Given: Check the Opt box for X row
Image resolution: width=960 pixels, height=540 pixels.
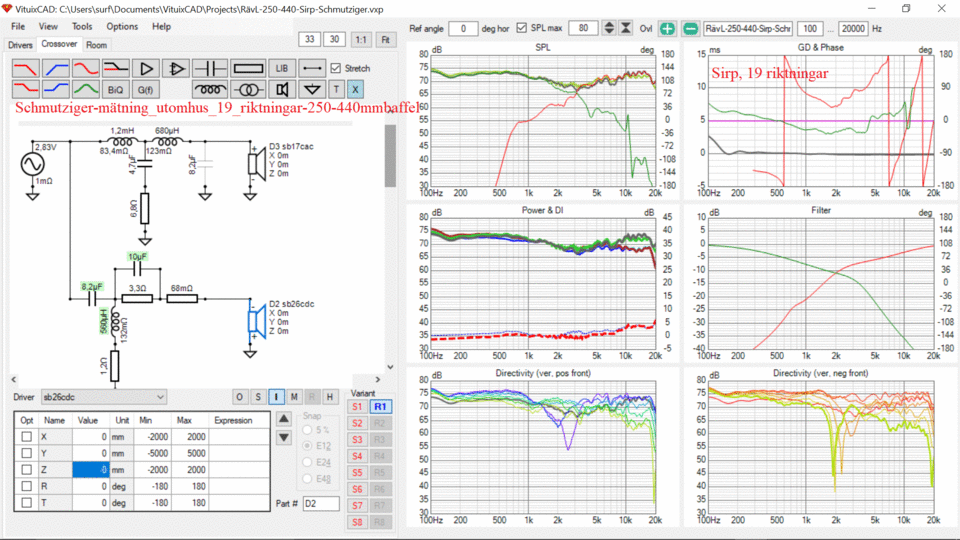Looking at the screenshot, I should 26,437.
